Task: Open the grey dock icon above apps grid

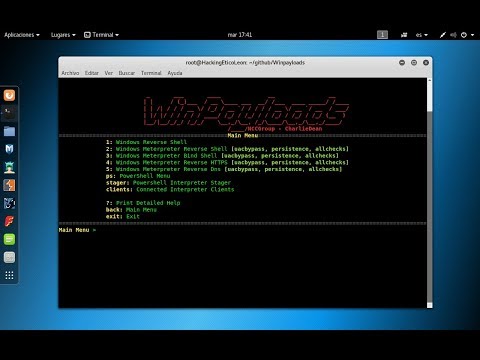Action: [9, 257]
